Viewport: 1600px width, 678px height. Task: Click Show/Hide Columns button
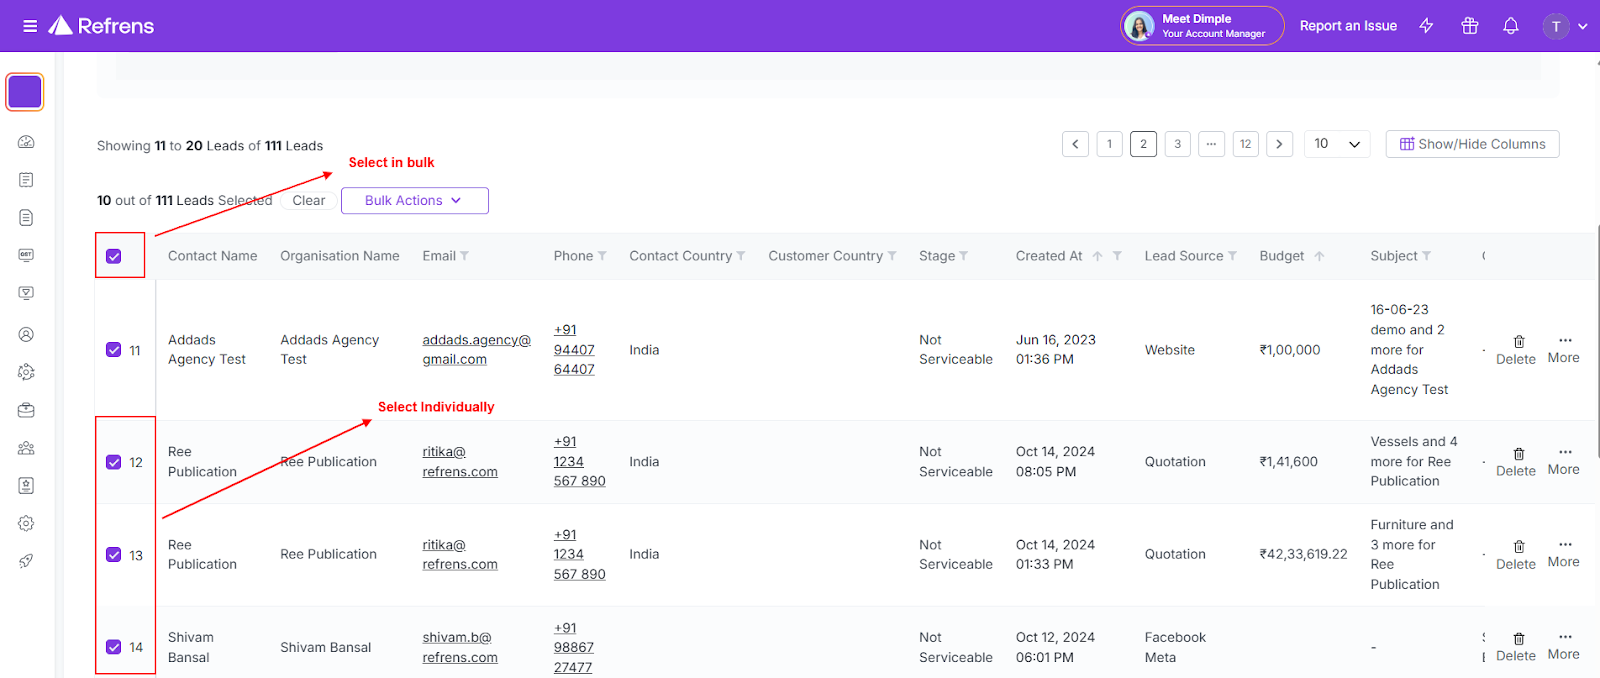1472,144
